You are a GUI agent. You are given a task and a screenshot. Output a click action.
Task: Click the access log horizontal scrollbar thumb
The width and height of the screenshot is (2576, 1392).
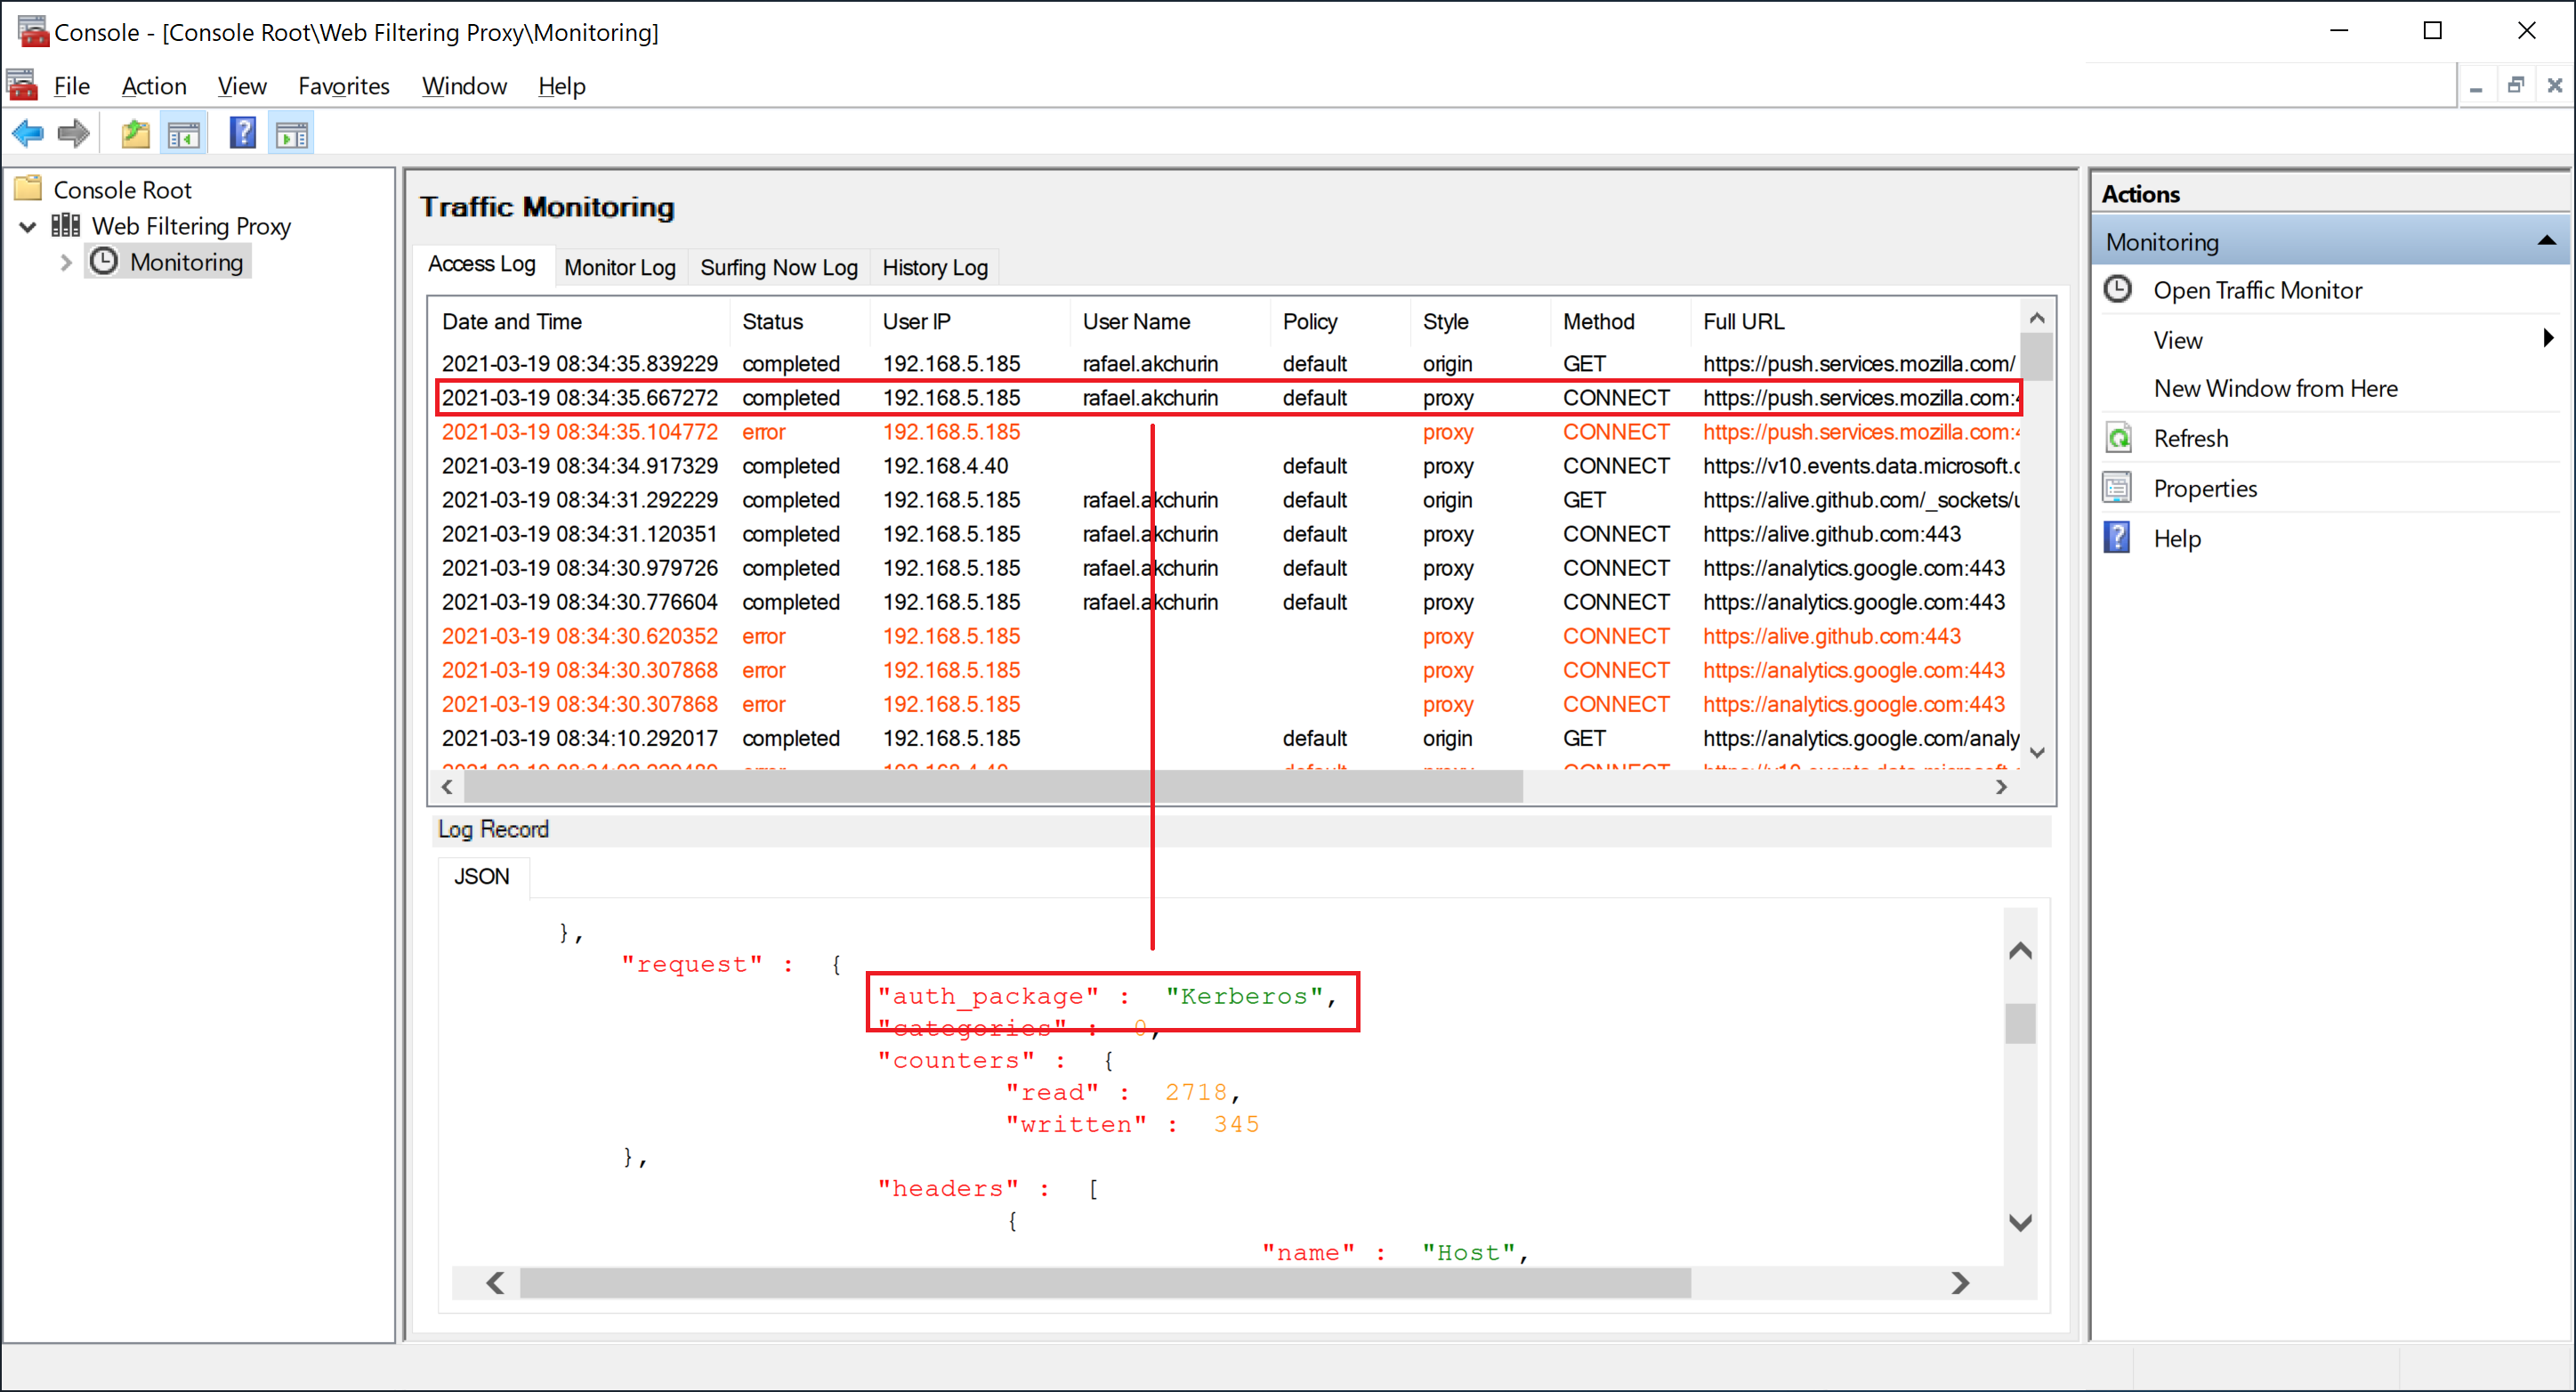tap(993, 786)
